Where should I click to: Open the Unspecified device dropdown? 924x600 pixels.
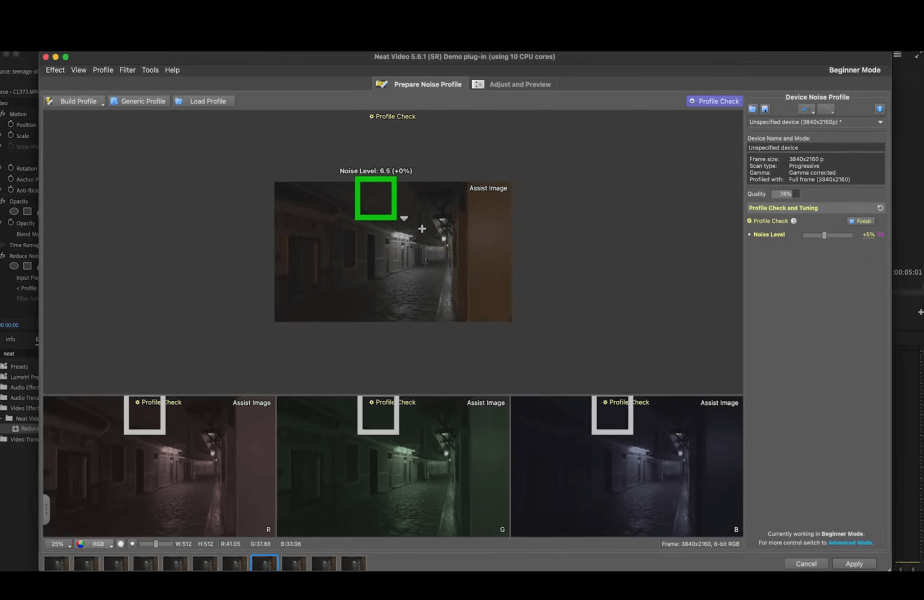click(x=816, y=122)
